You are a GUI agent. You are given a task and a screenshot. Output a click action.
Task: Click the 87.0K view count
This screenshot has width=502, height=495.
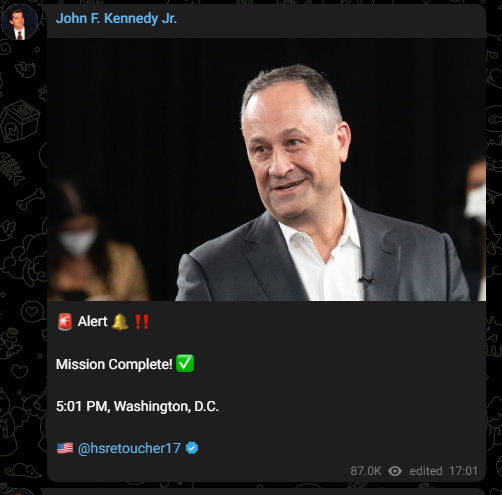(366, 471)
